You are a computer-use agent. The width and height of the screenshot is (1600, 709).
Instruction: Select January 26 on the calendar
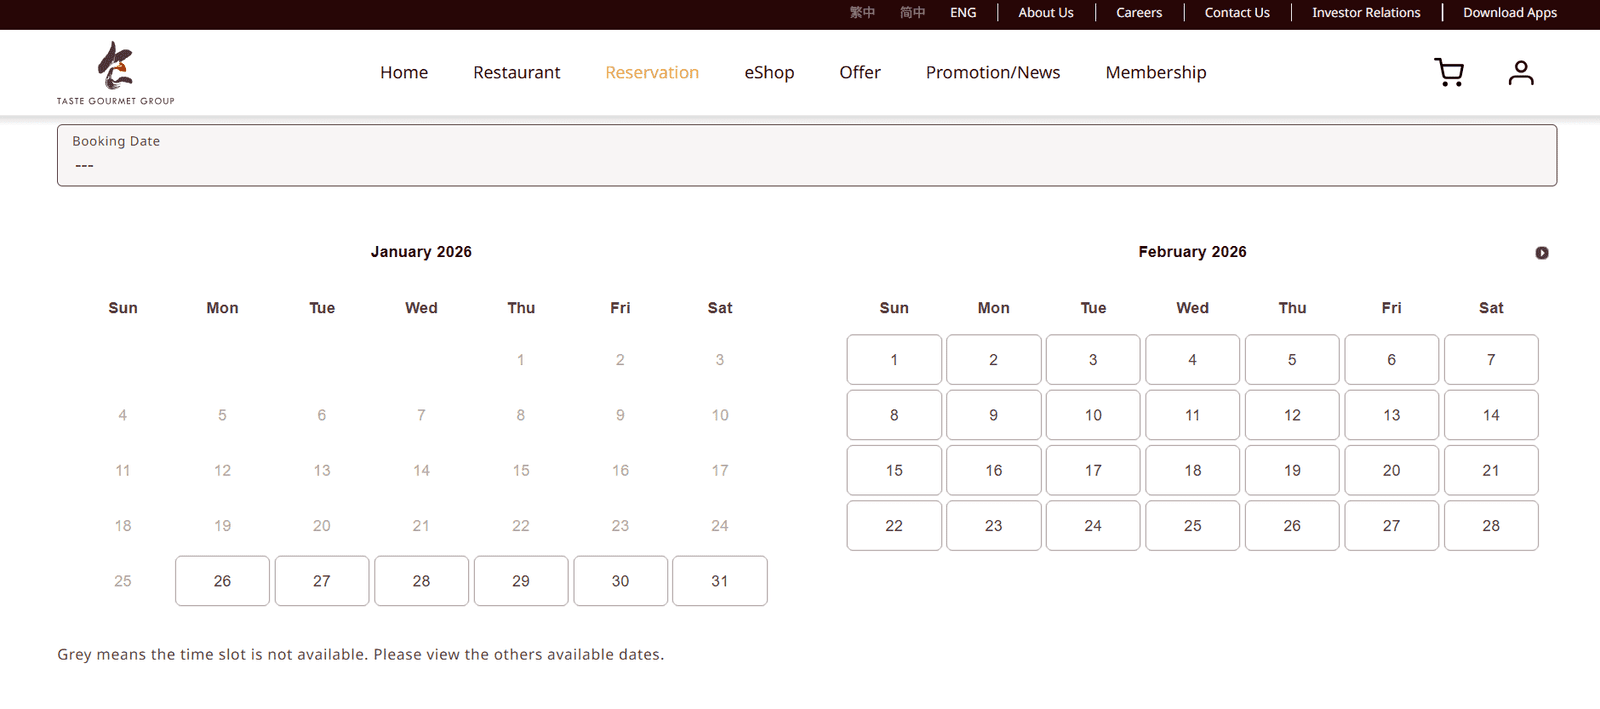[x=222, y=581]
